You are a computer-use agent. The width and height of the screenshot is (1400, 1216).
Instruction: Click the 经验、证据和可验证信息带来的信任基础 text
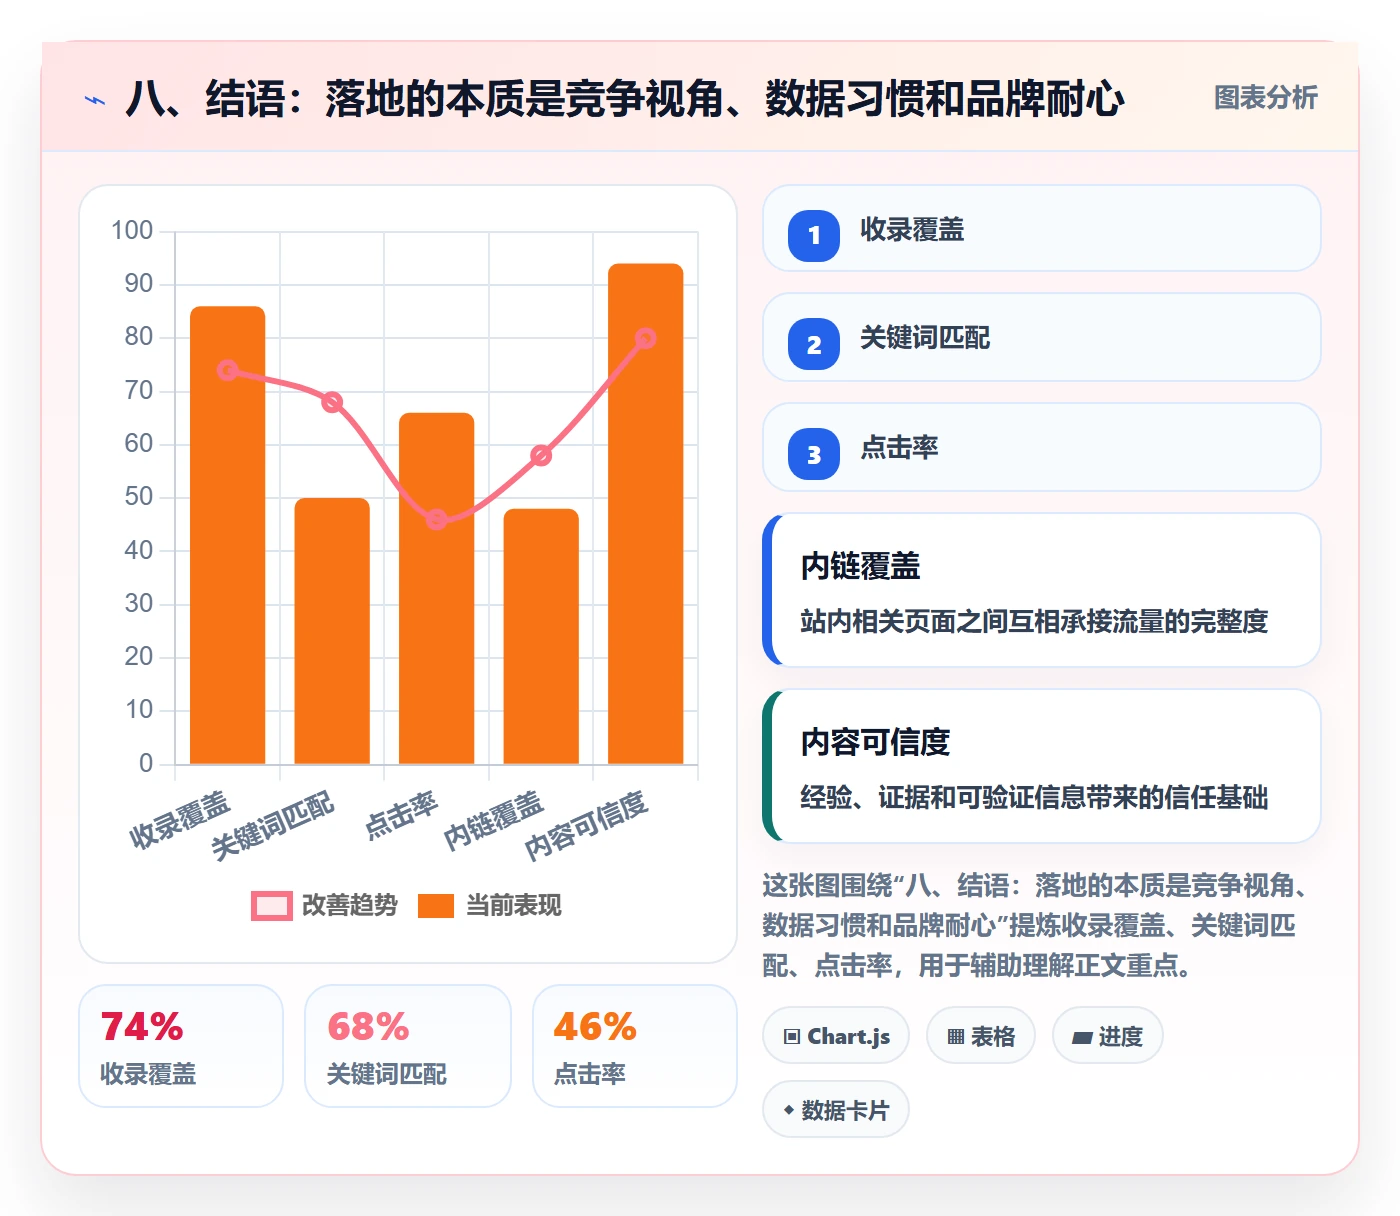(1034, 797)
